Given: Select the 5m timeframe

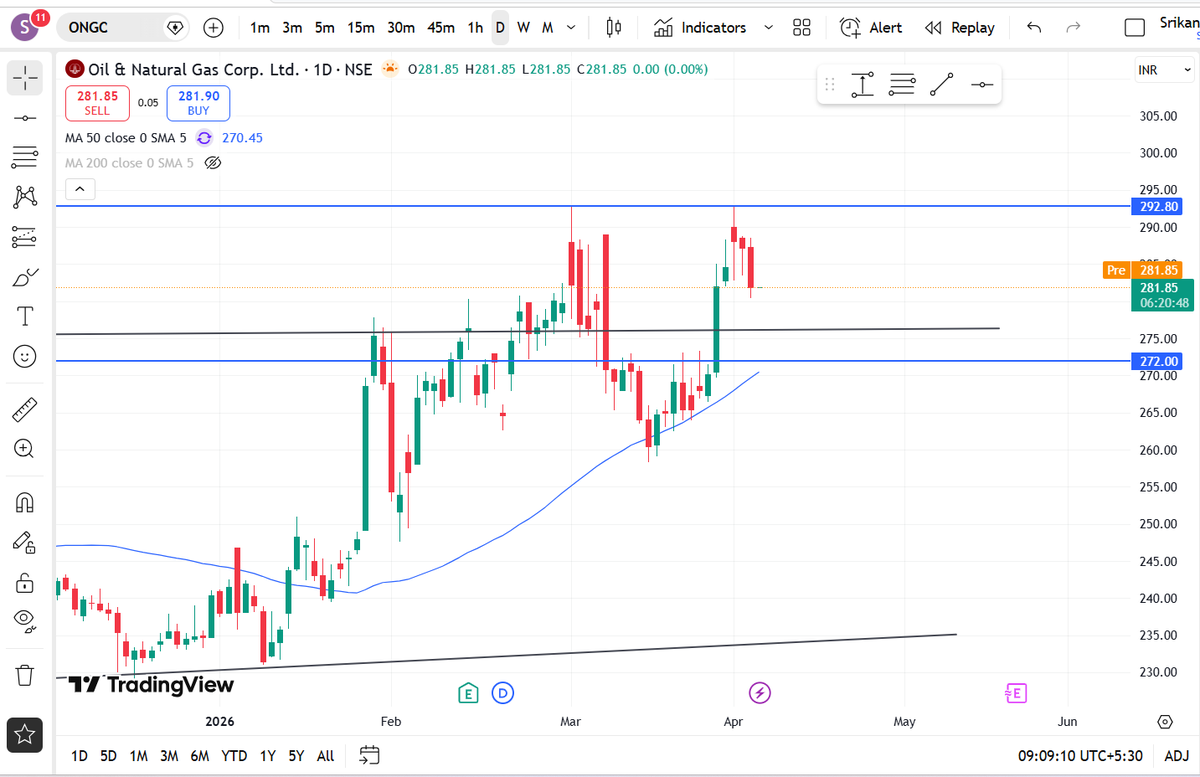Looking at the screenshot, I should point(325,28).
